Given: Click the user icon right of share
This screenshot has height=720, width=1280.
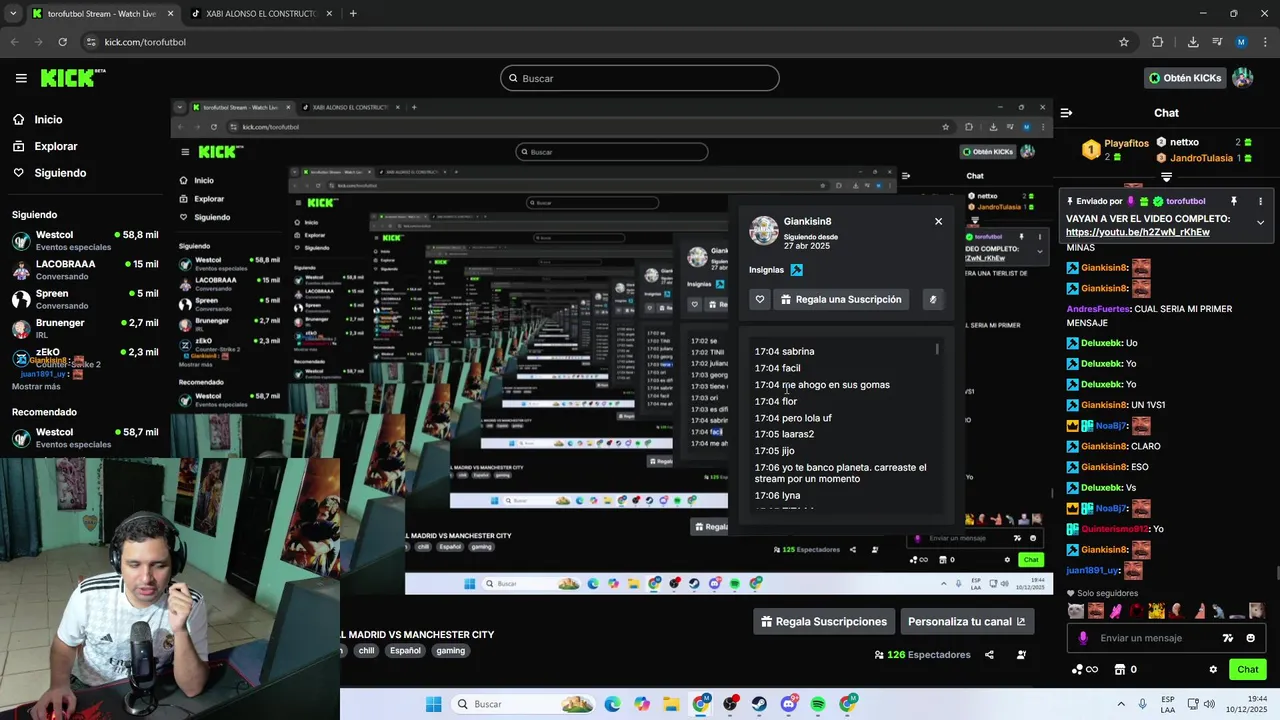Looking at the screenshot, I should coord(1021,655).
